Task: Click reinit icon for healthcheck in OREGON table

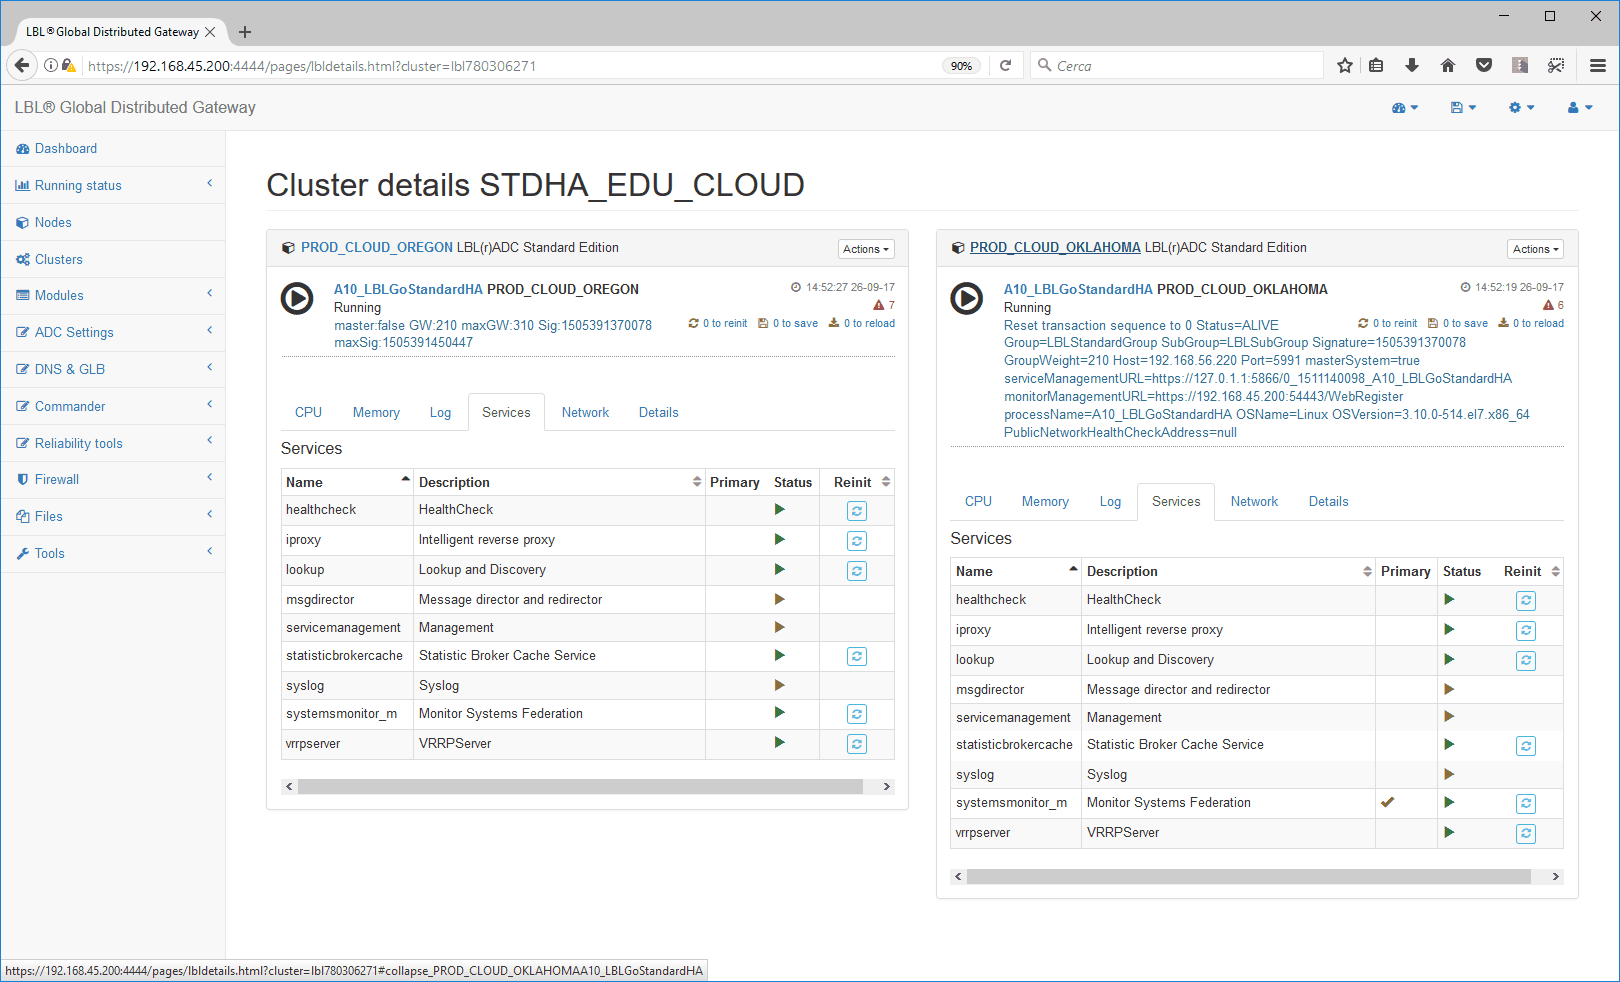Action: click(857, 511)
